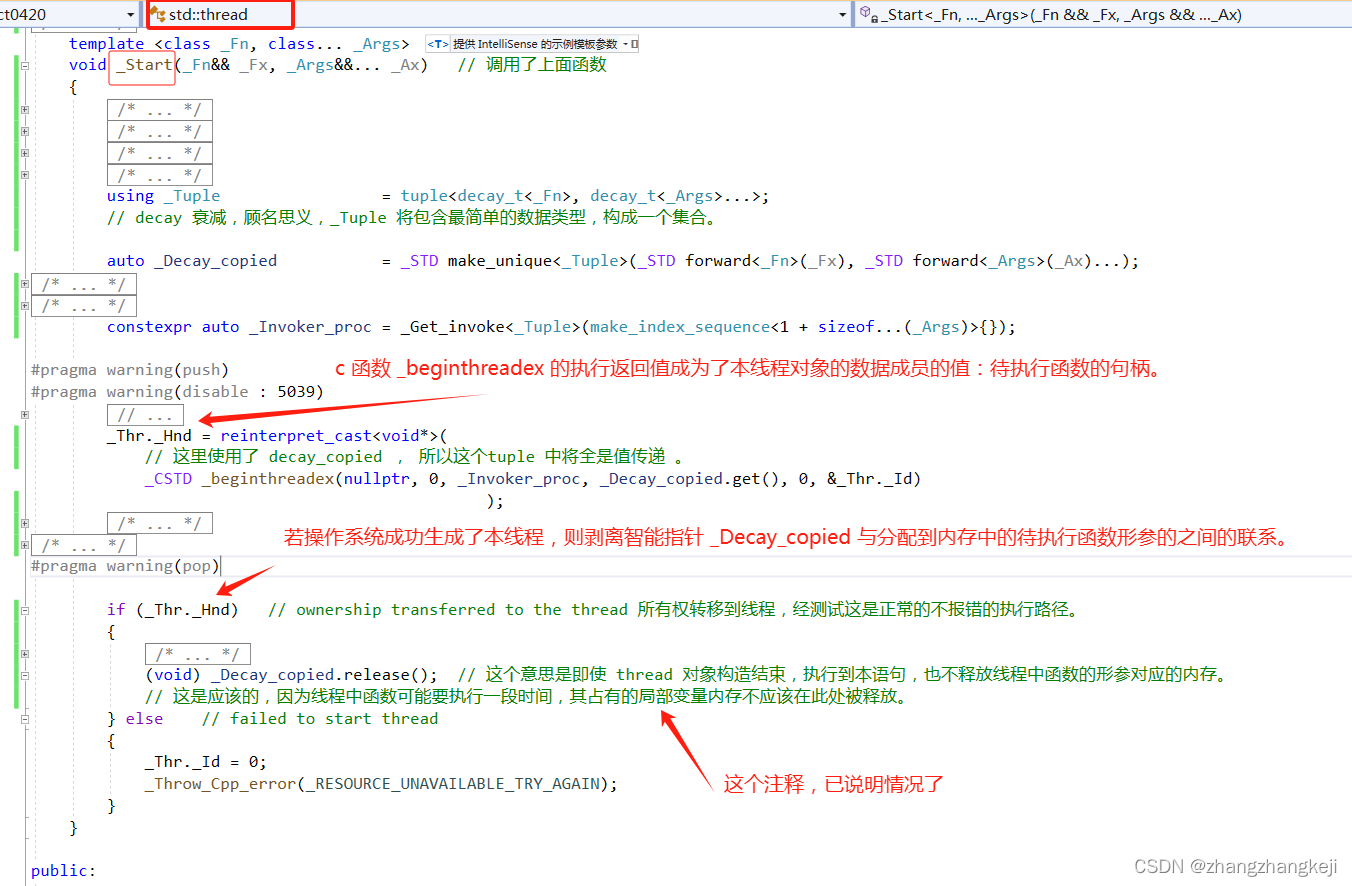Expand collapsed comment directly above using _Tuple
The image size is (1352, 886).
tap(25, 175)
